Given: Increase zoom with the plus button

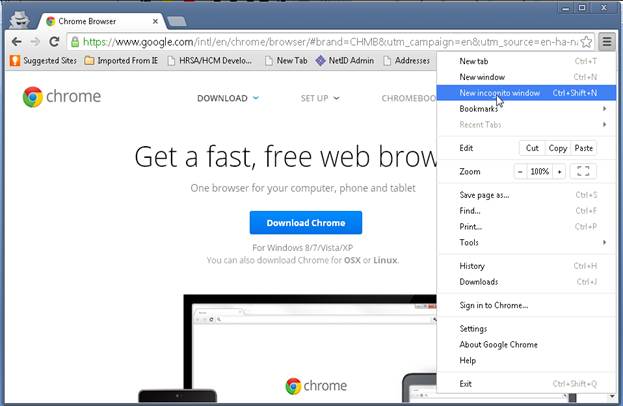Looking at the screenshot, I should pos(559,172).
